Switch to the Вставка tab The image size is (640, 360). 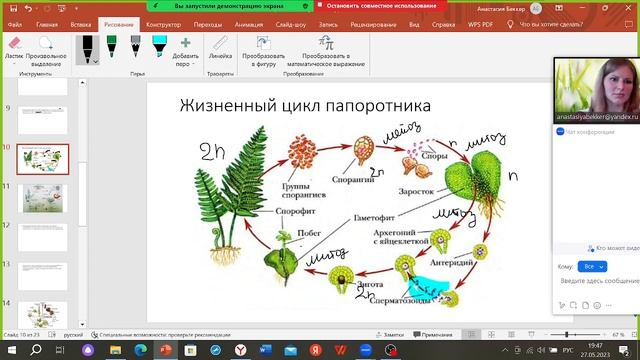pyautogui.click(x=80, y=24)
